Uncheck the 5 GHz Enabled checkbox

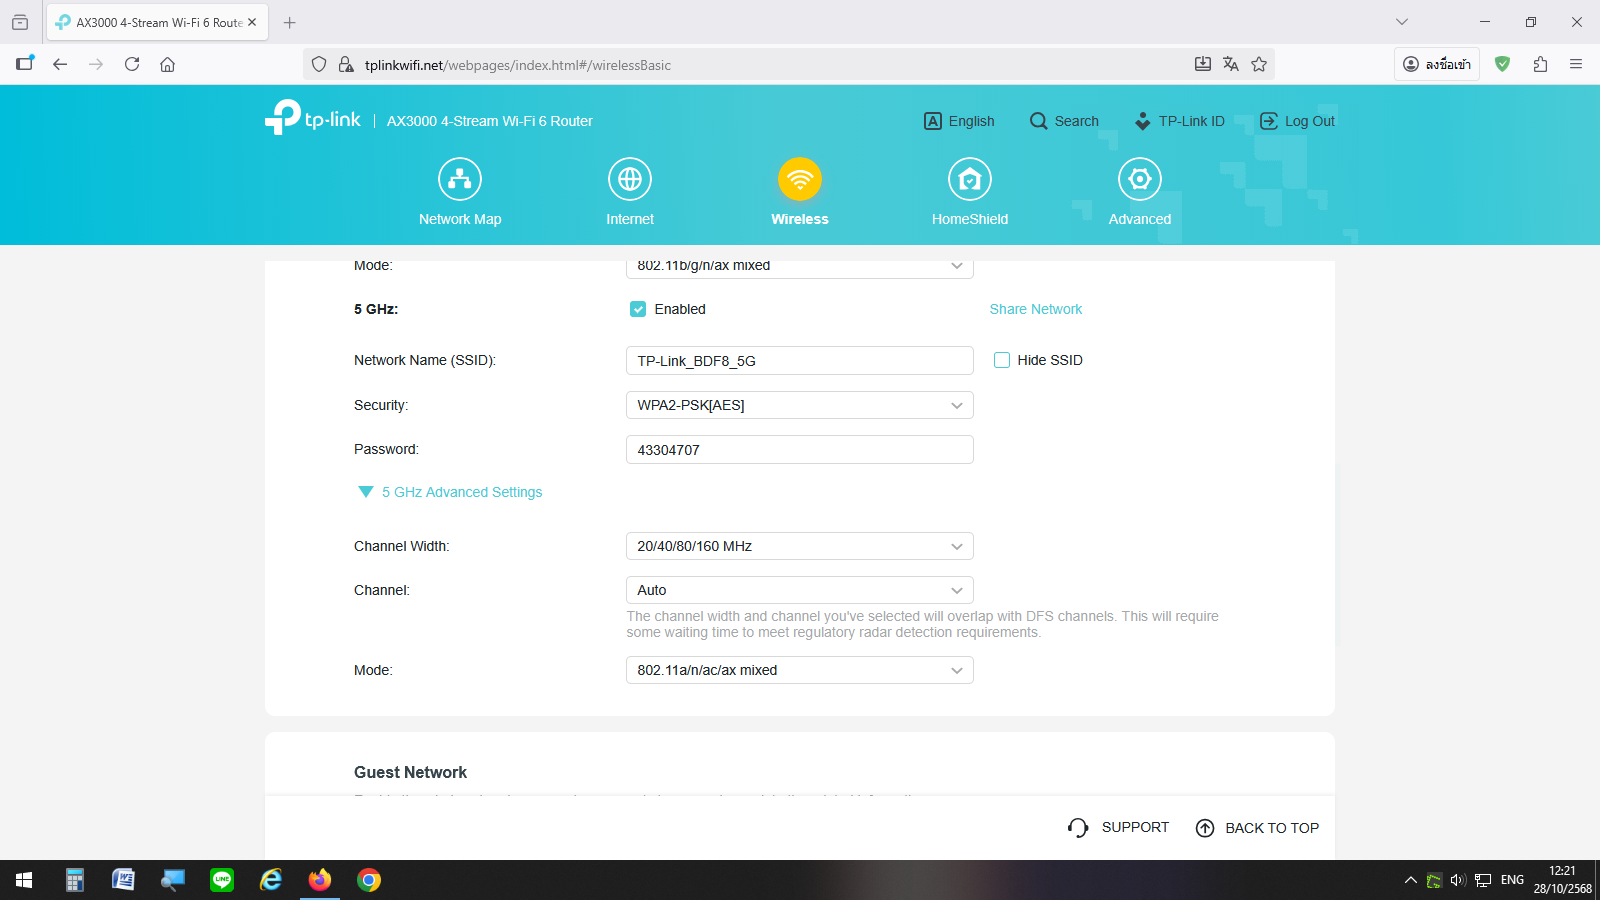(x=638, y=309)
